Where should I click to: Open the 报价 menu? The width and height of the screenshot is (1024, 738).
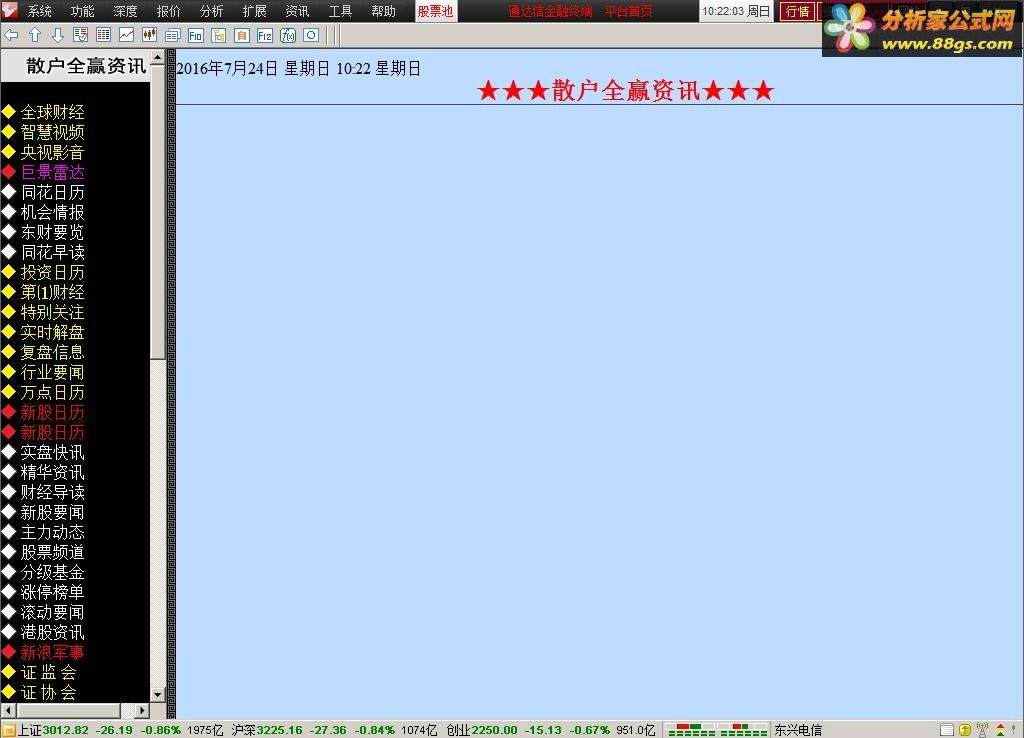pyautogui.click(x=168, y=11)
